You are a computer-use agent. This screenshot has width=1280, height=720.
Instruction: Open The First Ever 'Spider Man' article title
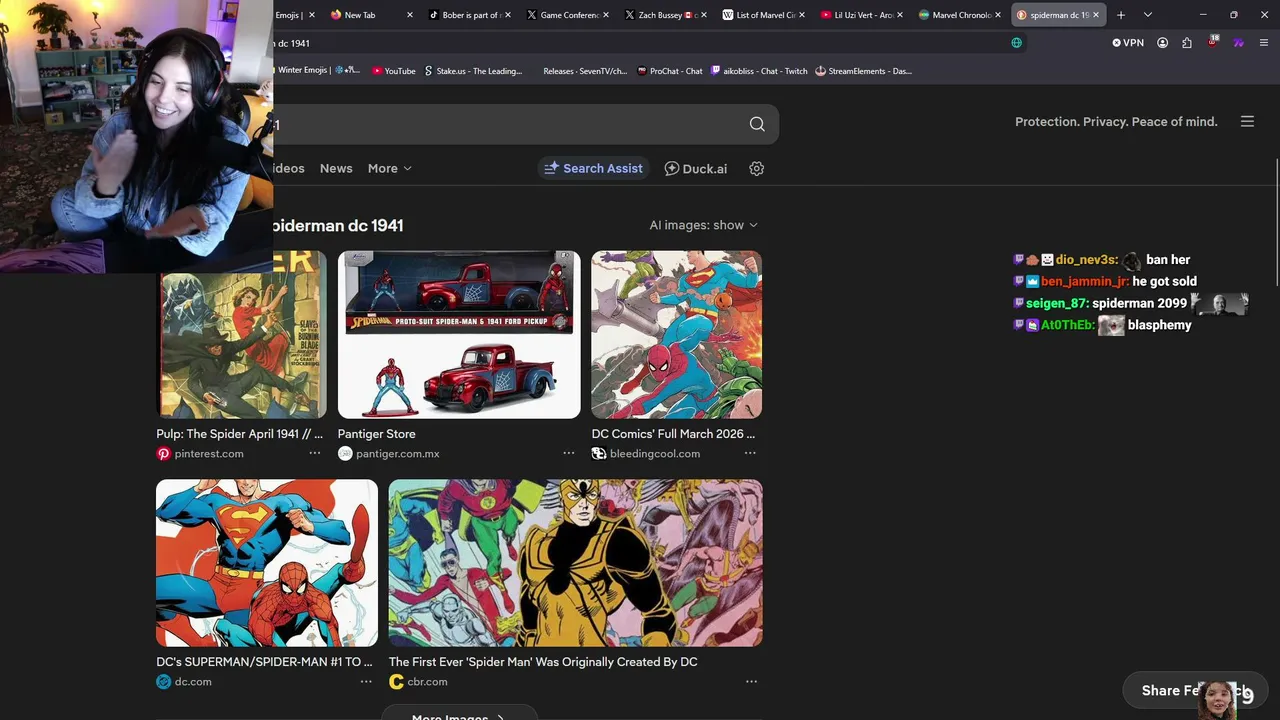tap(543, 662)
